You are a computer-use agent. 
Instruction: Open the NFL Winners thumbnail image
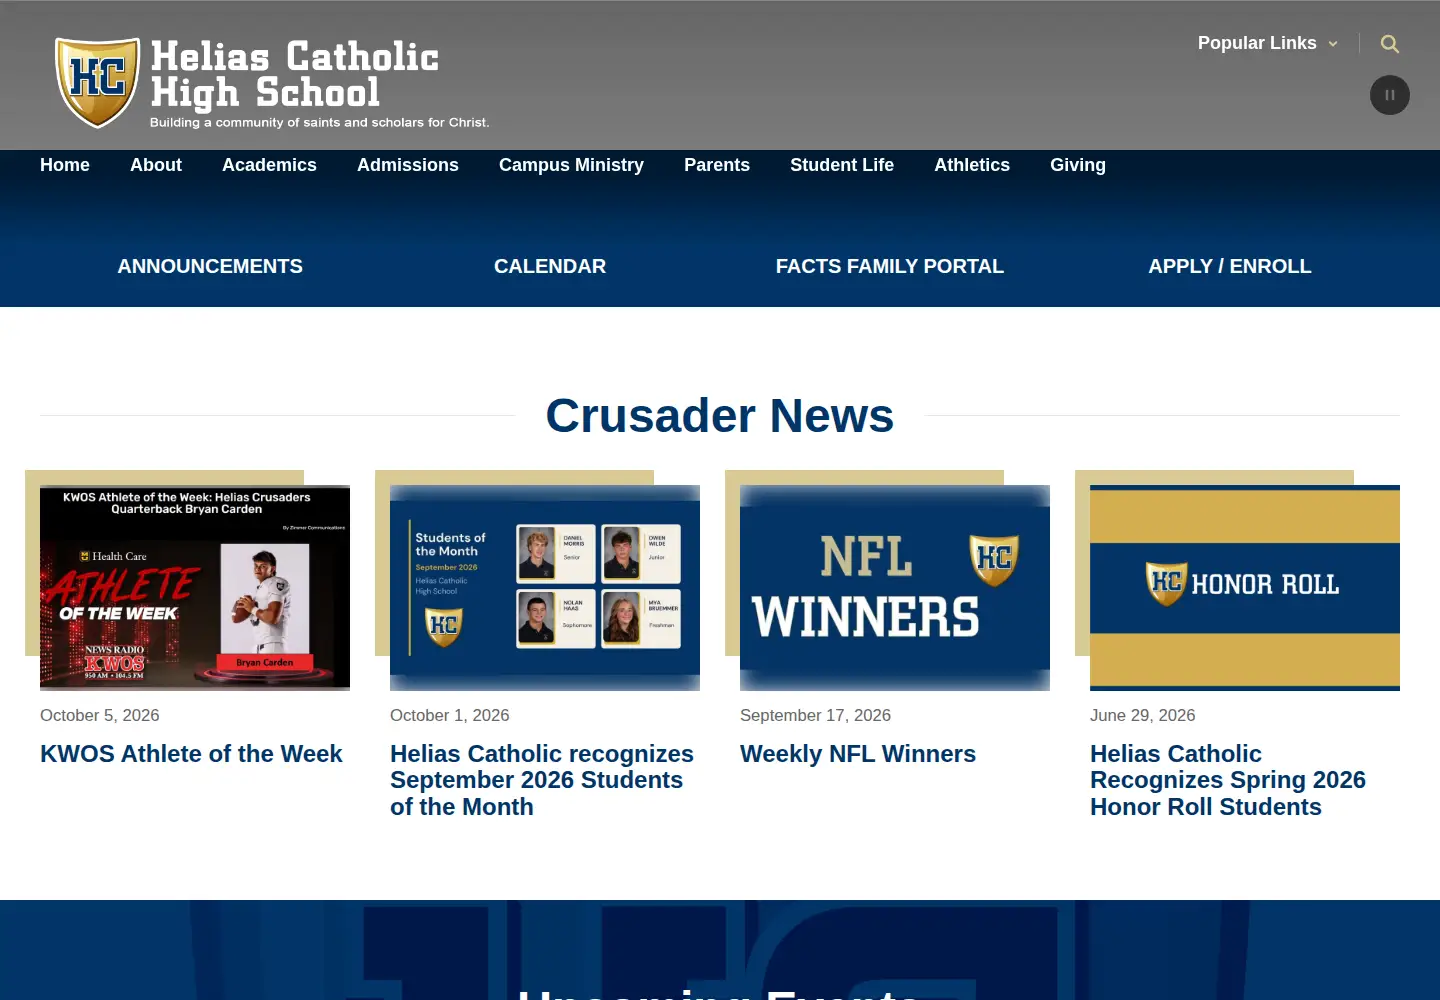(x=895, y=588)
